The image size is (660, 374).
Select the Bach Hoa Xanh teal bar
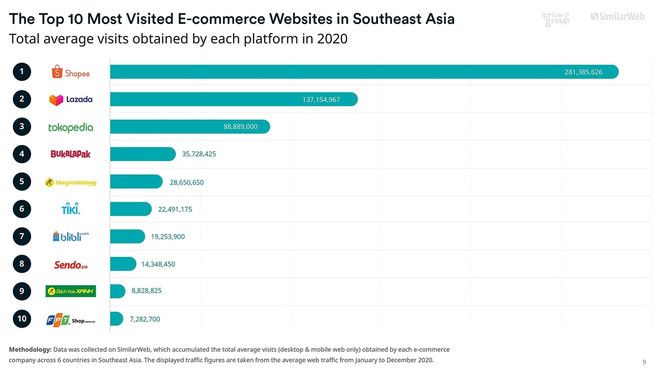118,291
